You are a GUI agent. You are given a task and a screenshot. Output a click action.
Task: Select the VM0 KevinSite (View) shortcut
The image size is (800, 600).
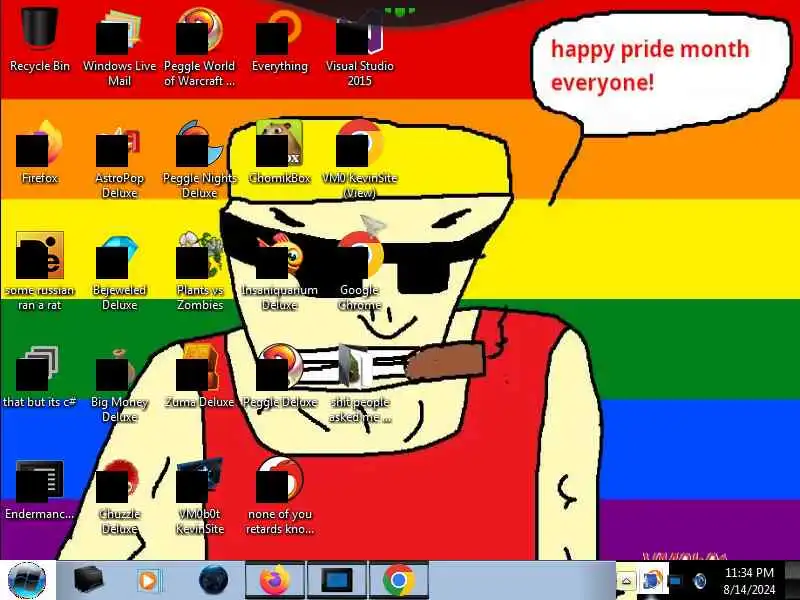click(360, 158)
